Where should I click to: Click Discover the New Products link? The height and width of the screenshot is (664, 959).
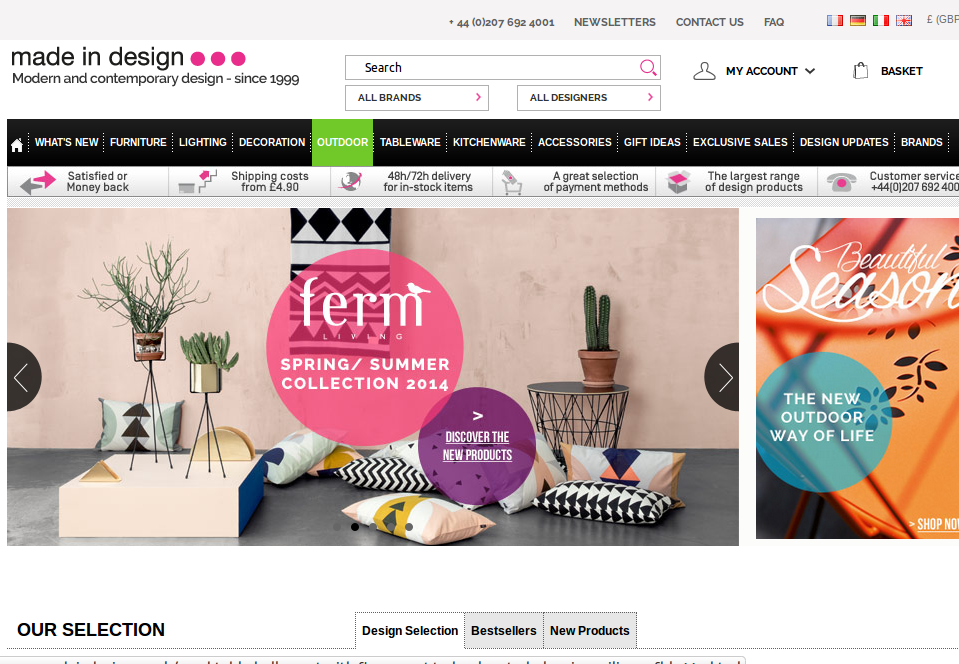tap(477, 446)
